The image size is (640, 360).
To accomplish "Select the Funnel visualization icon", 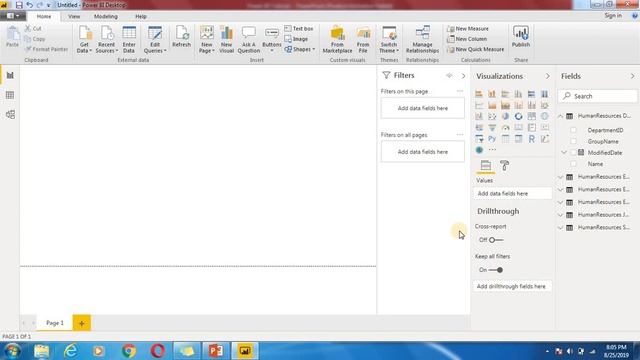I will tap(492, 128).
